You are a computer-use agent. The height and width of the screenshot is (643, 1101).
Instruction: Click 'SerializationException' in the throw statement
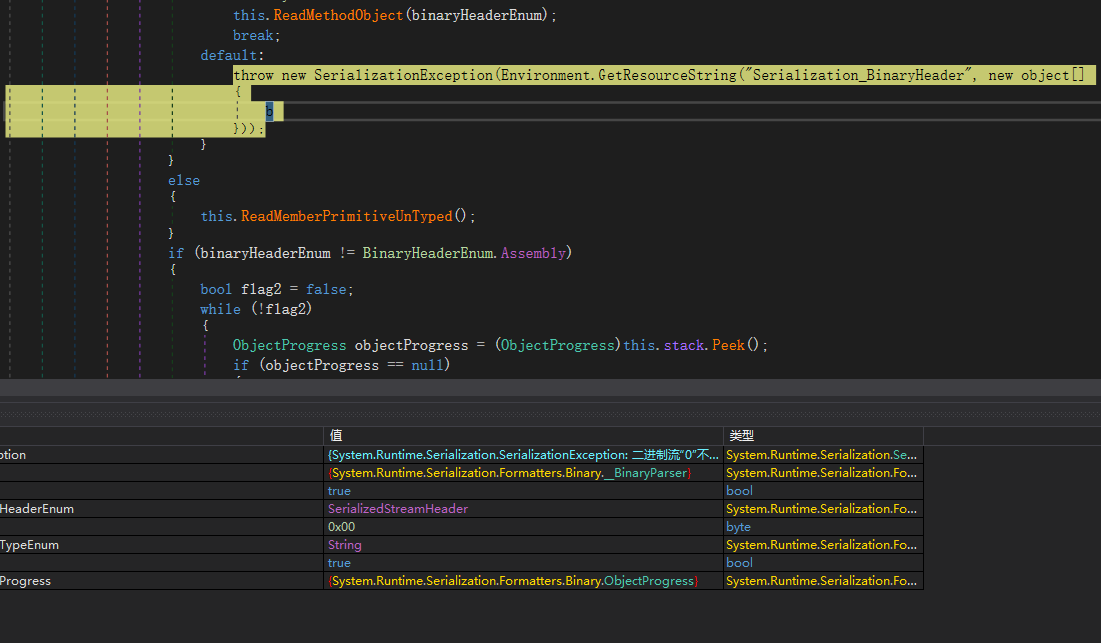(404, 75)
